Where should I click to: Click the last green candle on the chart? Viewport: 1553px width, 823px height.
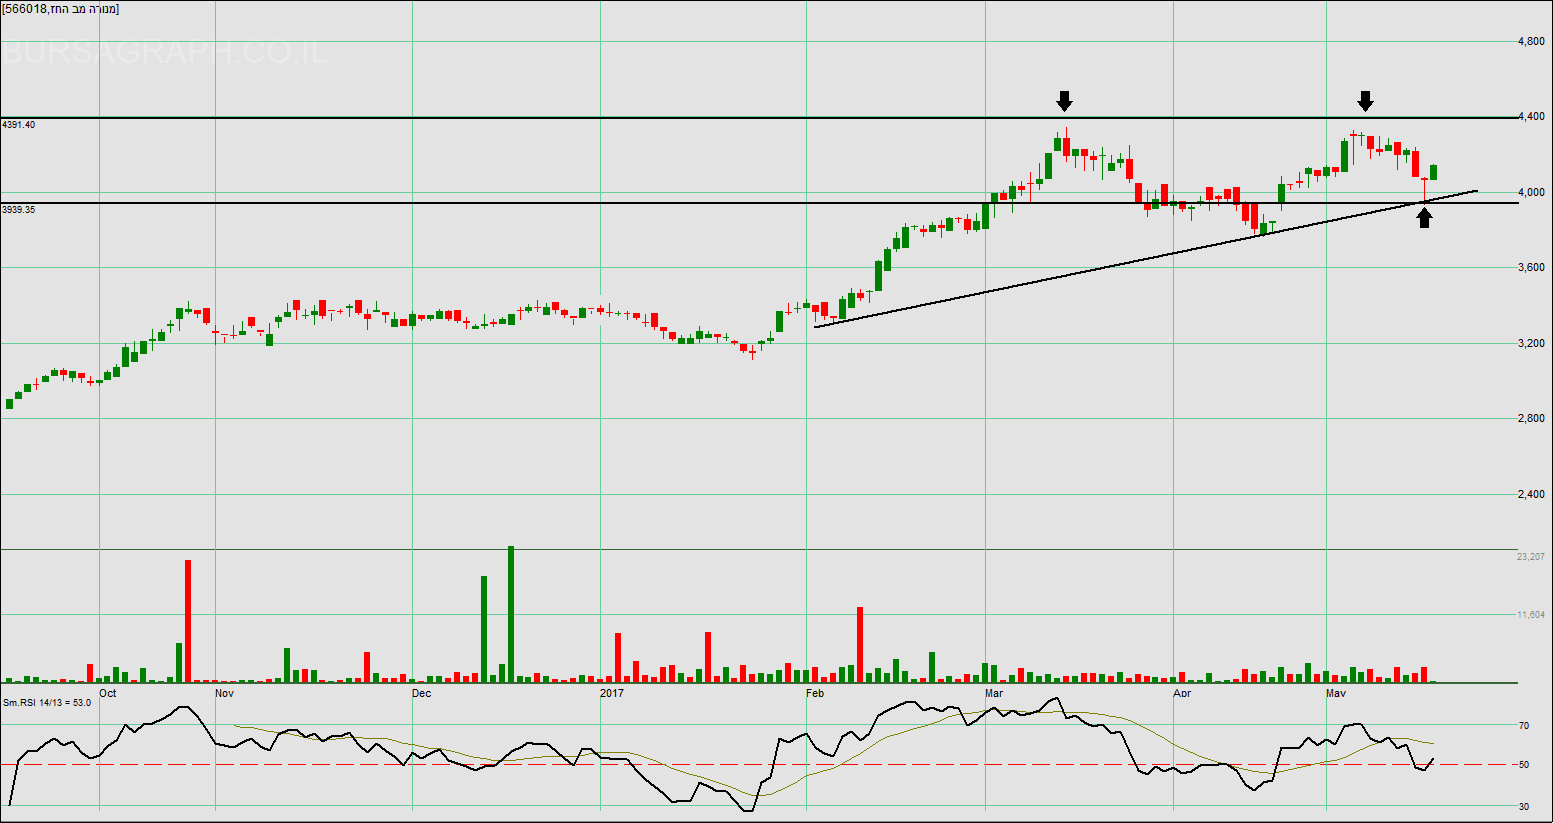[1434, 172]
